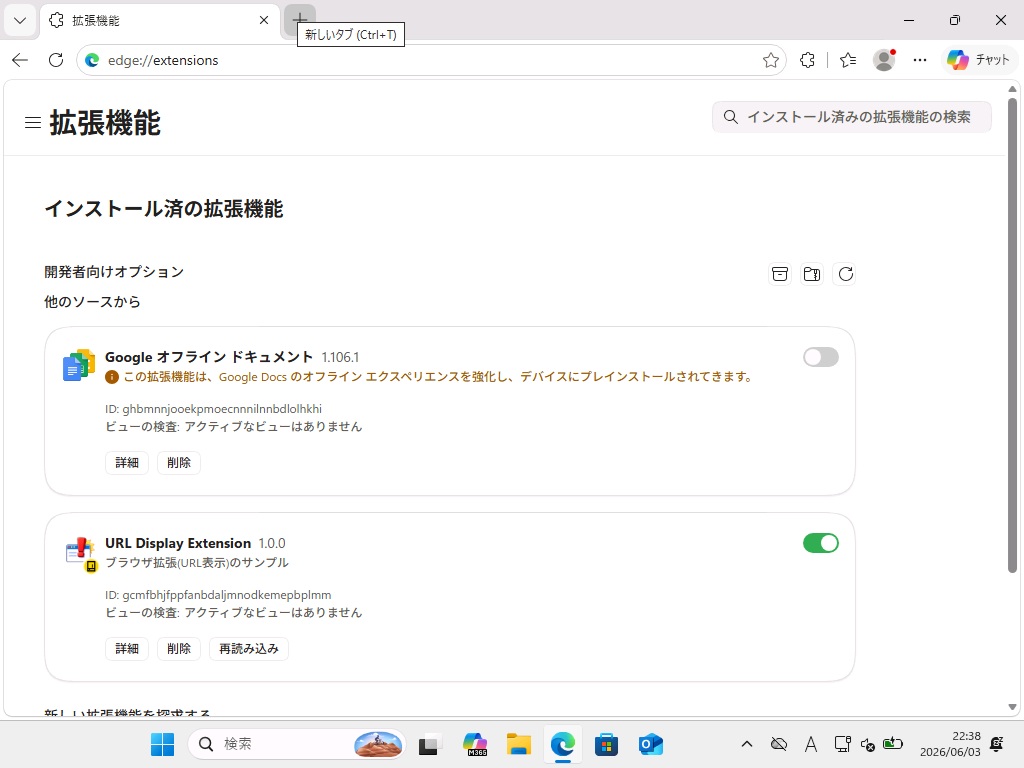Select the 拡張機能 browser tab

pyautogui.click(x=161, y=20)
